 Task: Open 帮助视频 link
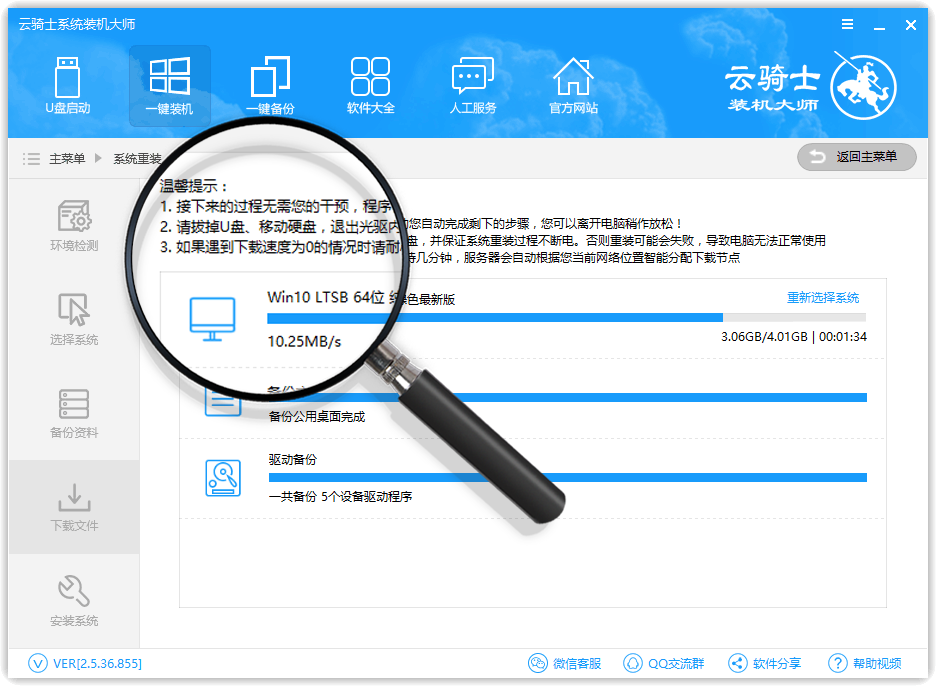pos(877,663)
